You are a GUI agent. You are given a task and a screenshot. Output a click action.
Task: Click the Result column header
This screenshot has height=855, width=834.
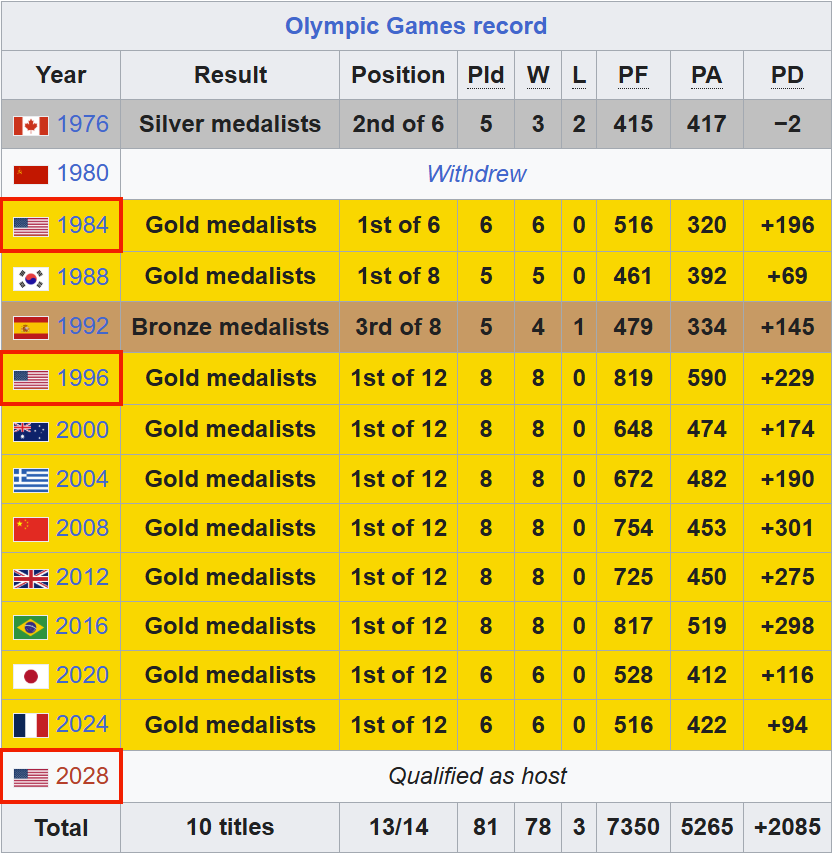point(230,75)
